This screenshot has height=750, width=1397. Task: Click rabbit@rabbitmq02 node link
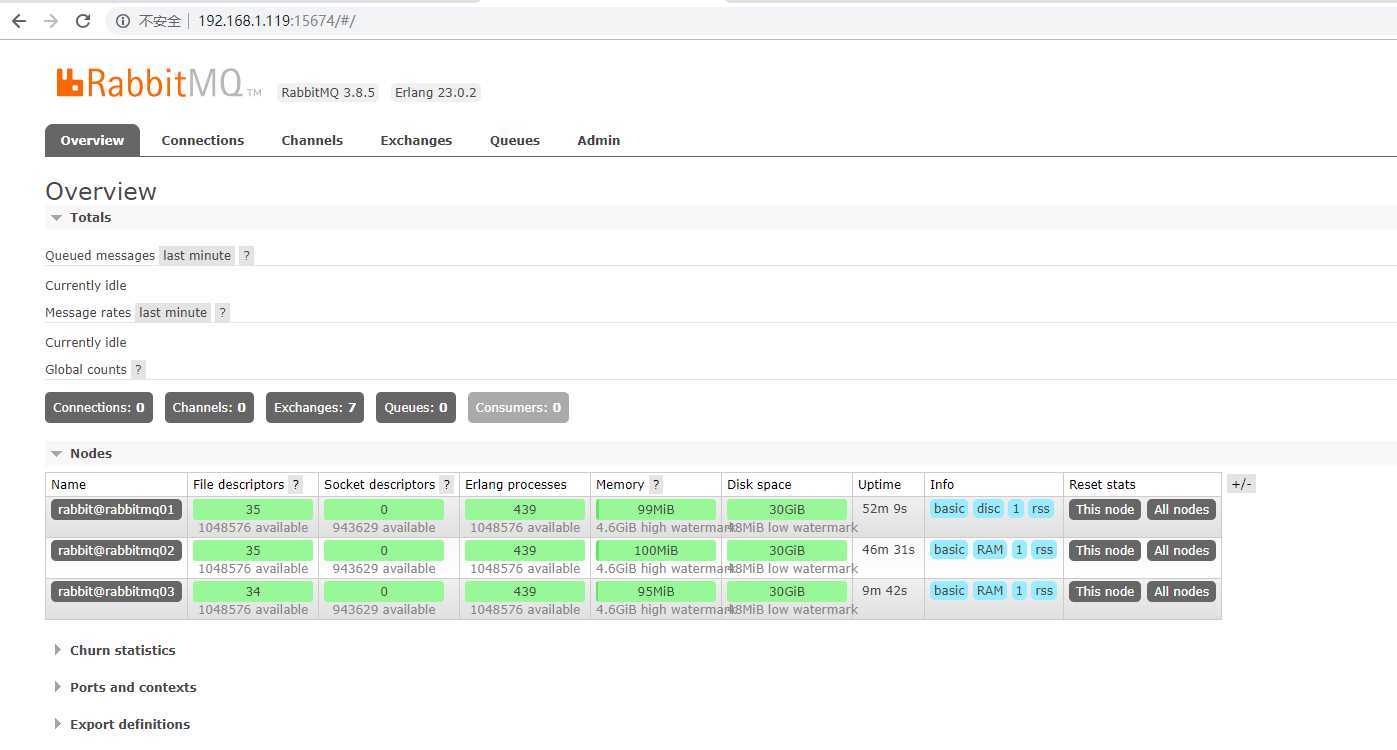116,551
